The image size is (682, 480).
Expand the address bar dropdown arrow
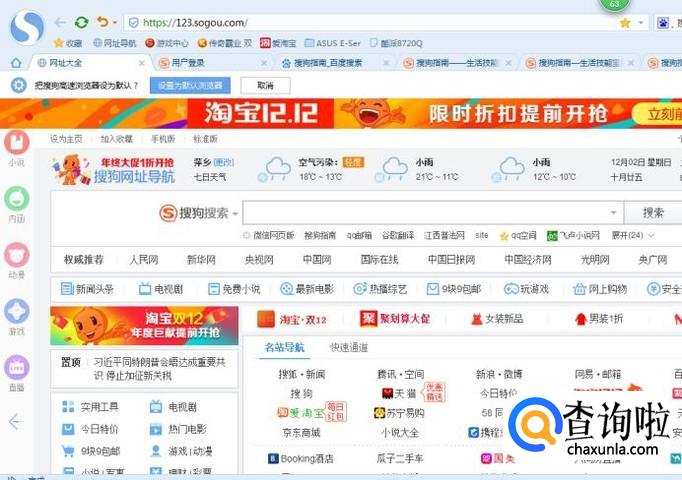click(641, 23)
